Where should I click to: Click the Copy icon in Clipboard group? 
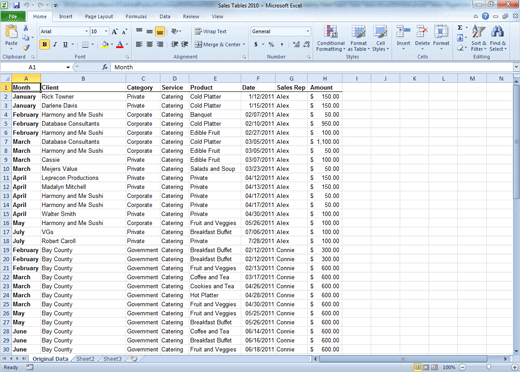(x=26, y=38)
